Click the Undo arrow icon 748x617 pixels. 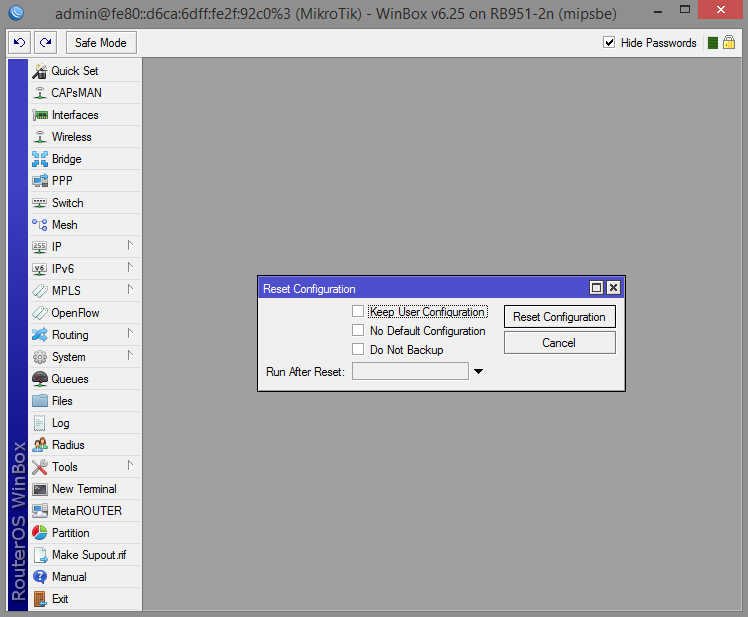[x=20, y=43]
